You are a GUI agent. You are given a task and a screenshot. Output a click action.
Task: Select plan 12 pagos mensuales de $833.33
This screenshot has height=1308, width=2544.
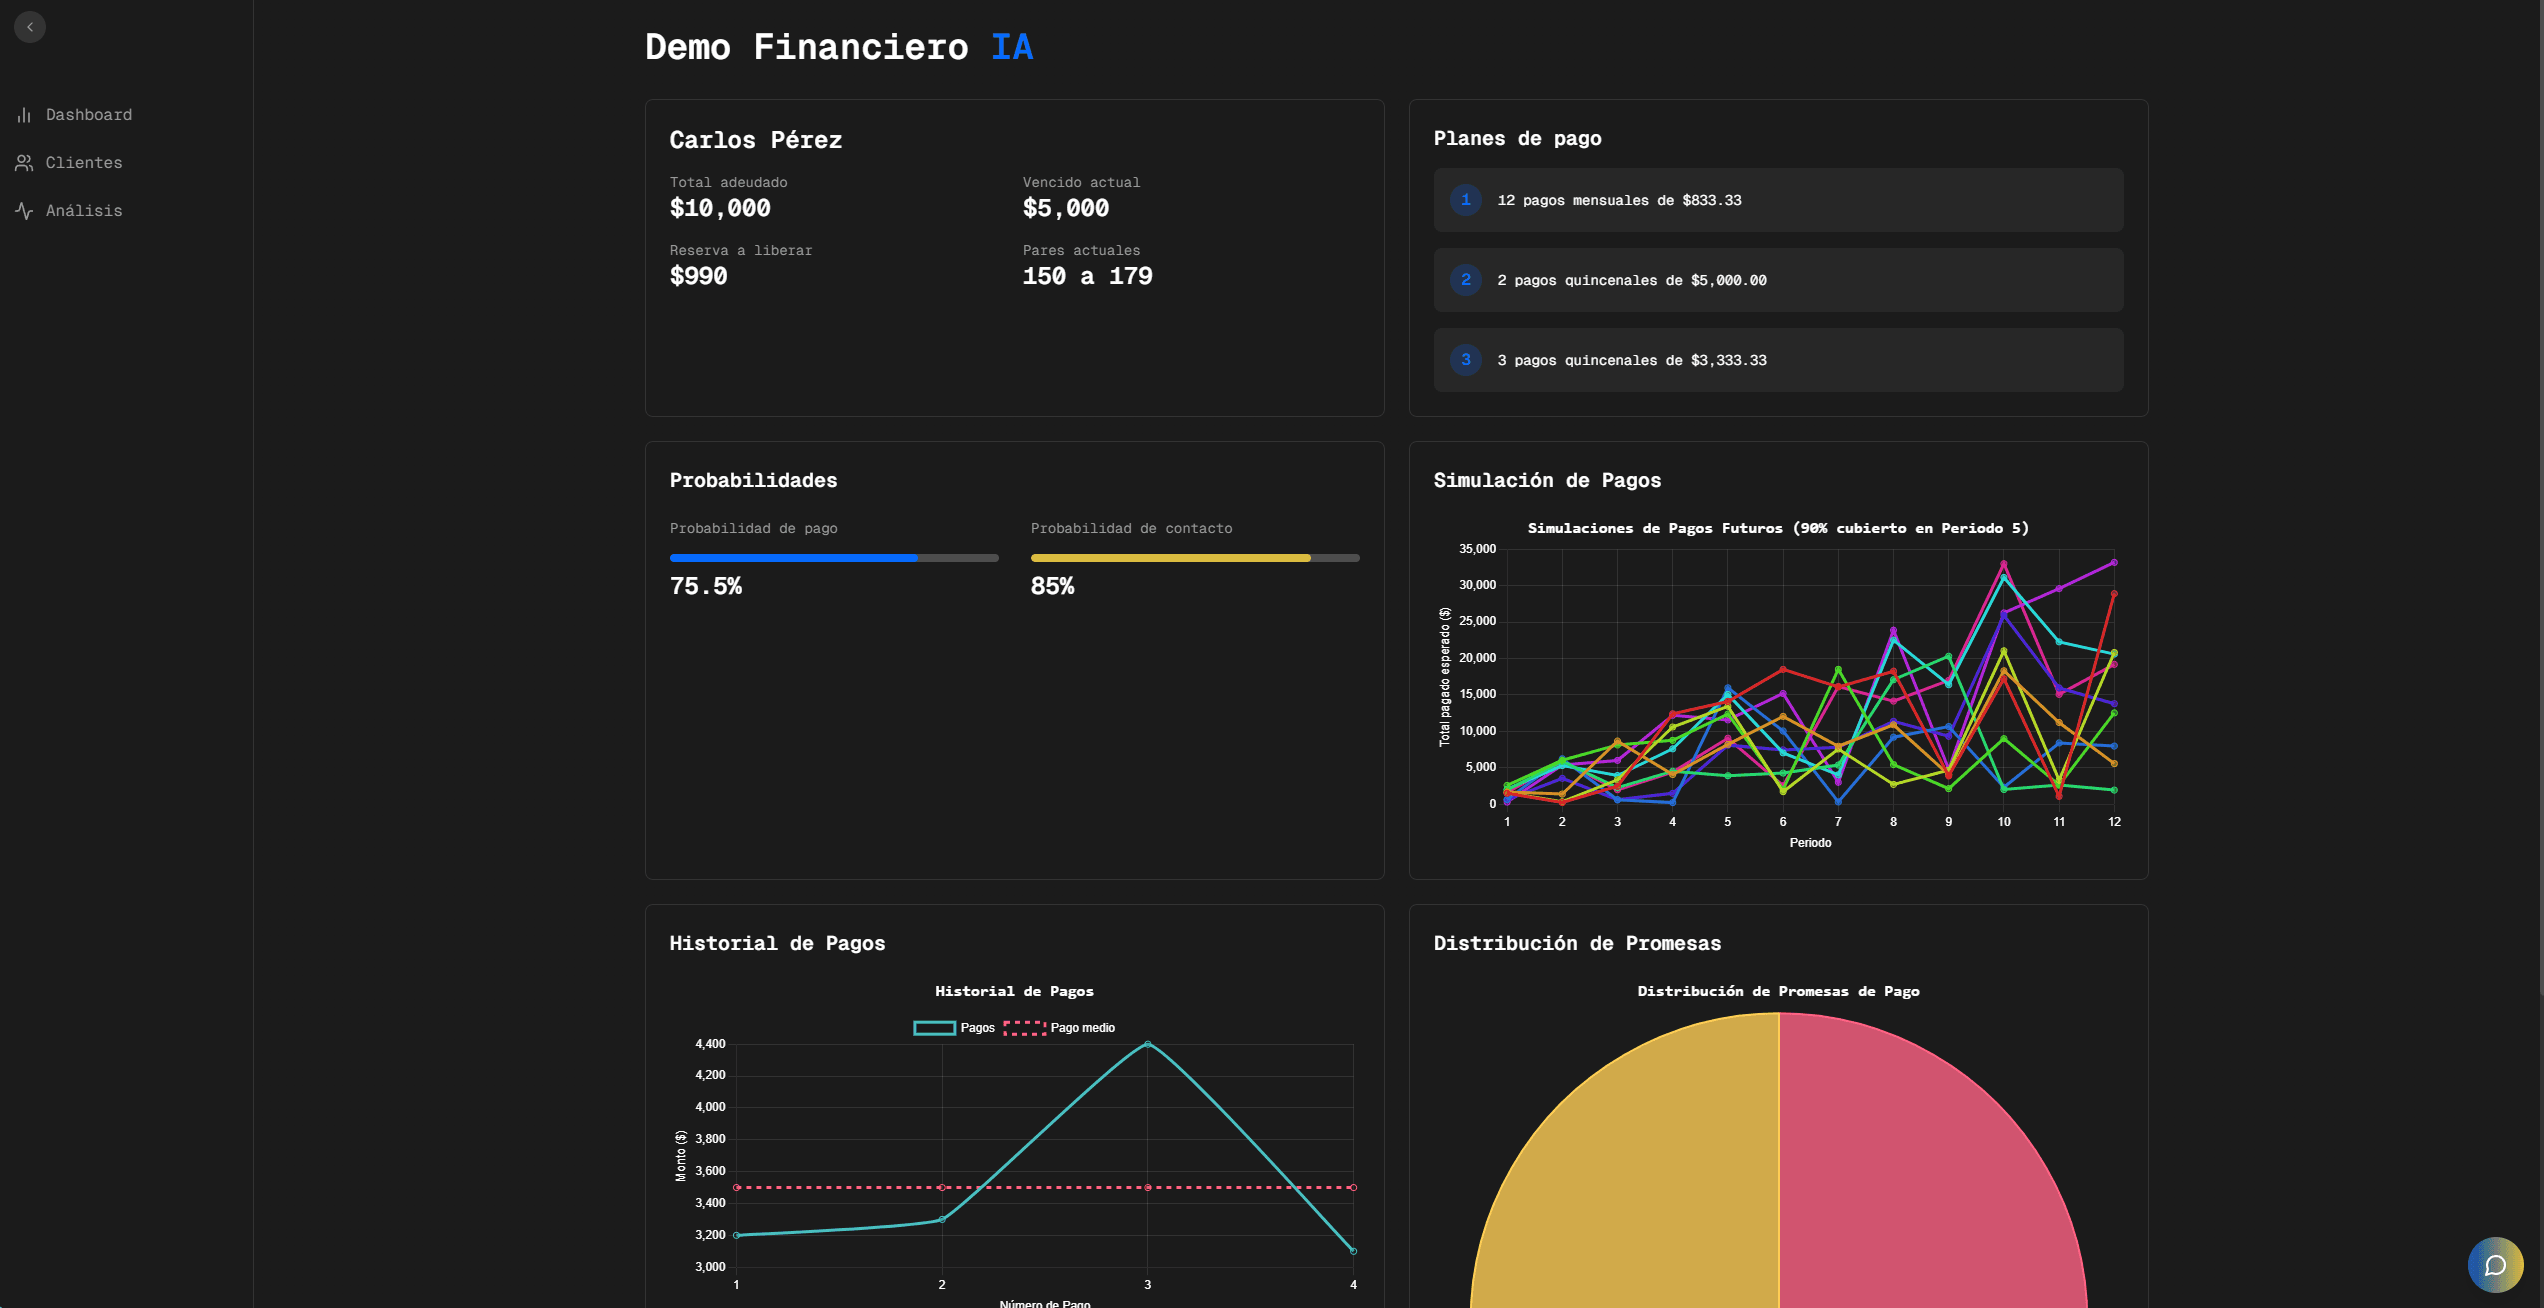(x=1778, y=200)
